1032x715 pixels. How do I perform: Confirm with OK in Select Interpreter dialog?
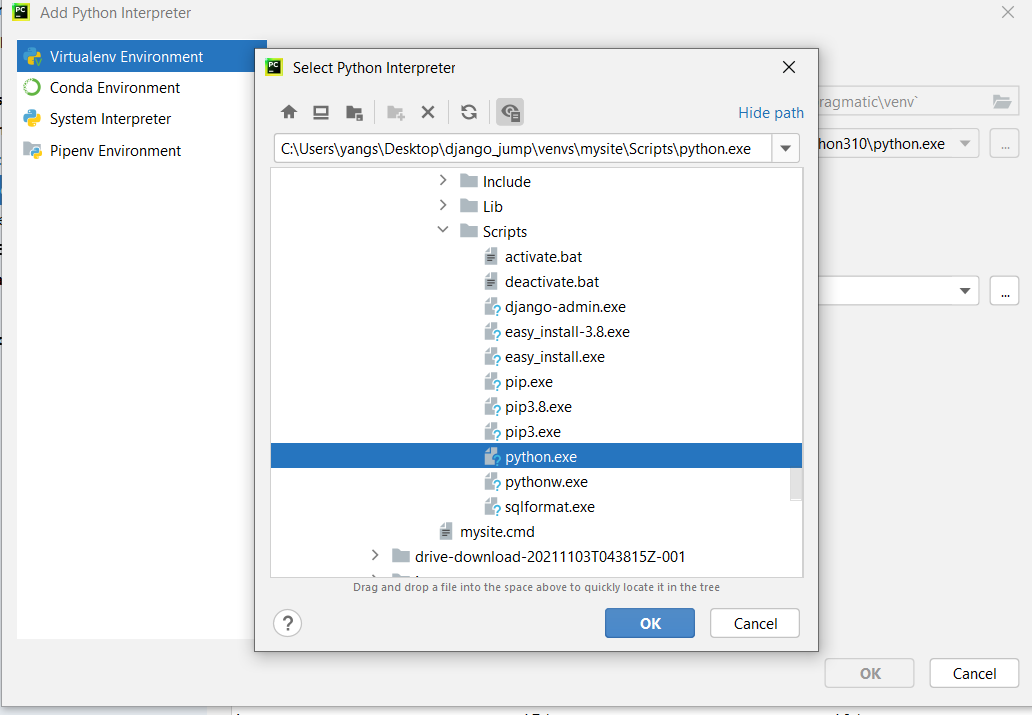click(x=650, y=623)
